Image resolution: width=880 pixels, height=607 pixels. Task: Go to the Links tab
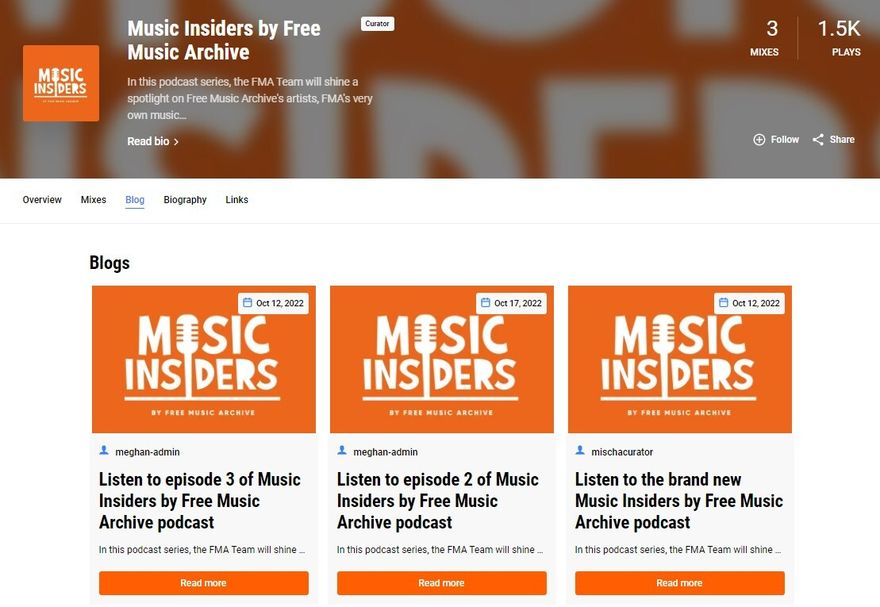pos(237,200)
